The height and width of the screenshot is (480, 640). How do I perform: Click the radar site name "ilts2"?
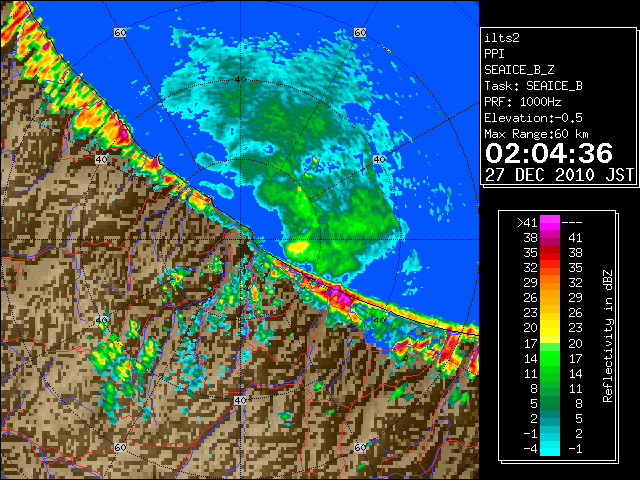pyautogui.click(x=502, y=38)
